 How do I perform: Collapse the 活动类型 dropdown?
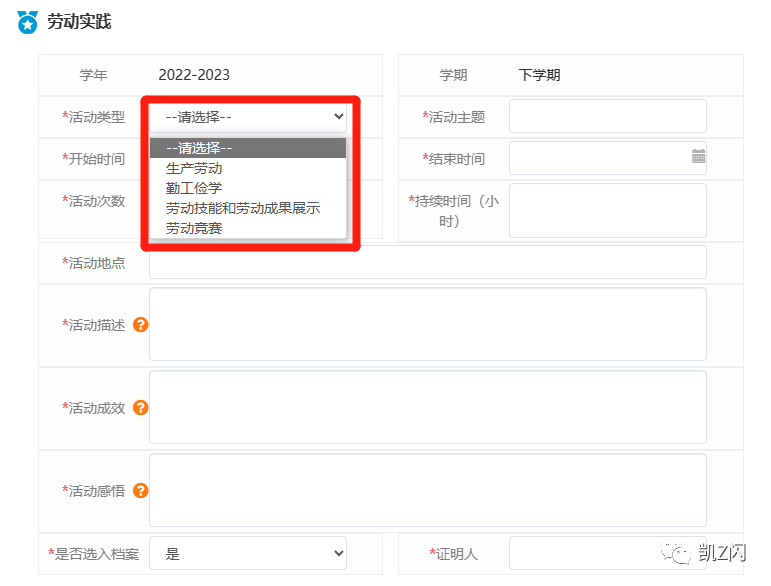247,117
